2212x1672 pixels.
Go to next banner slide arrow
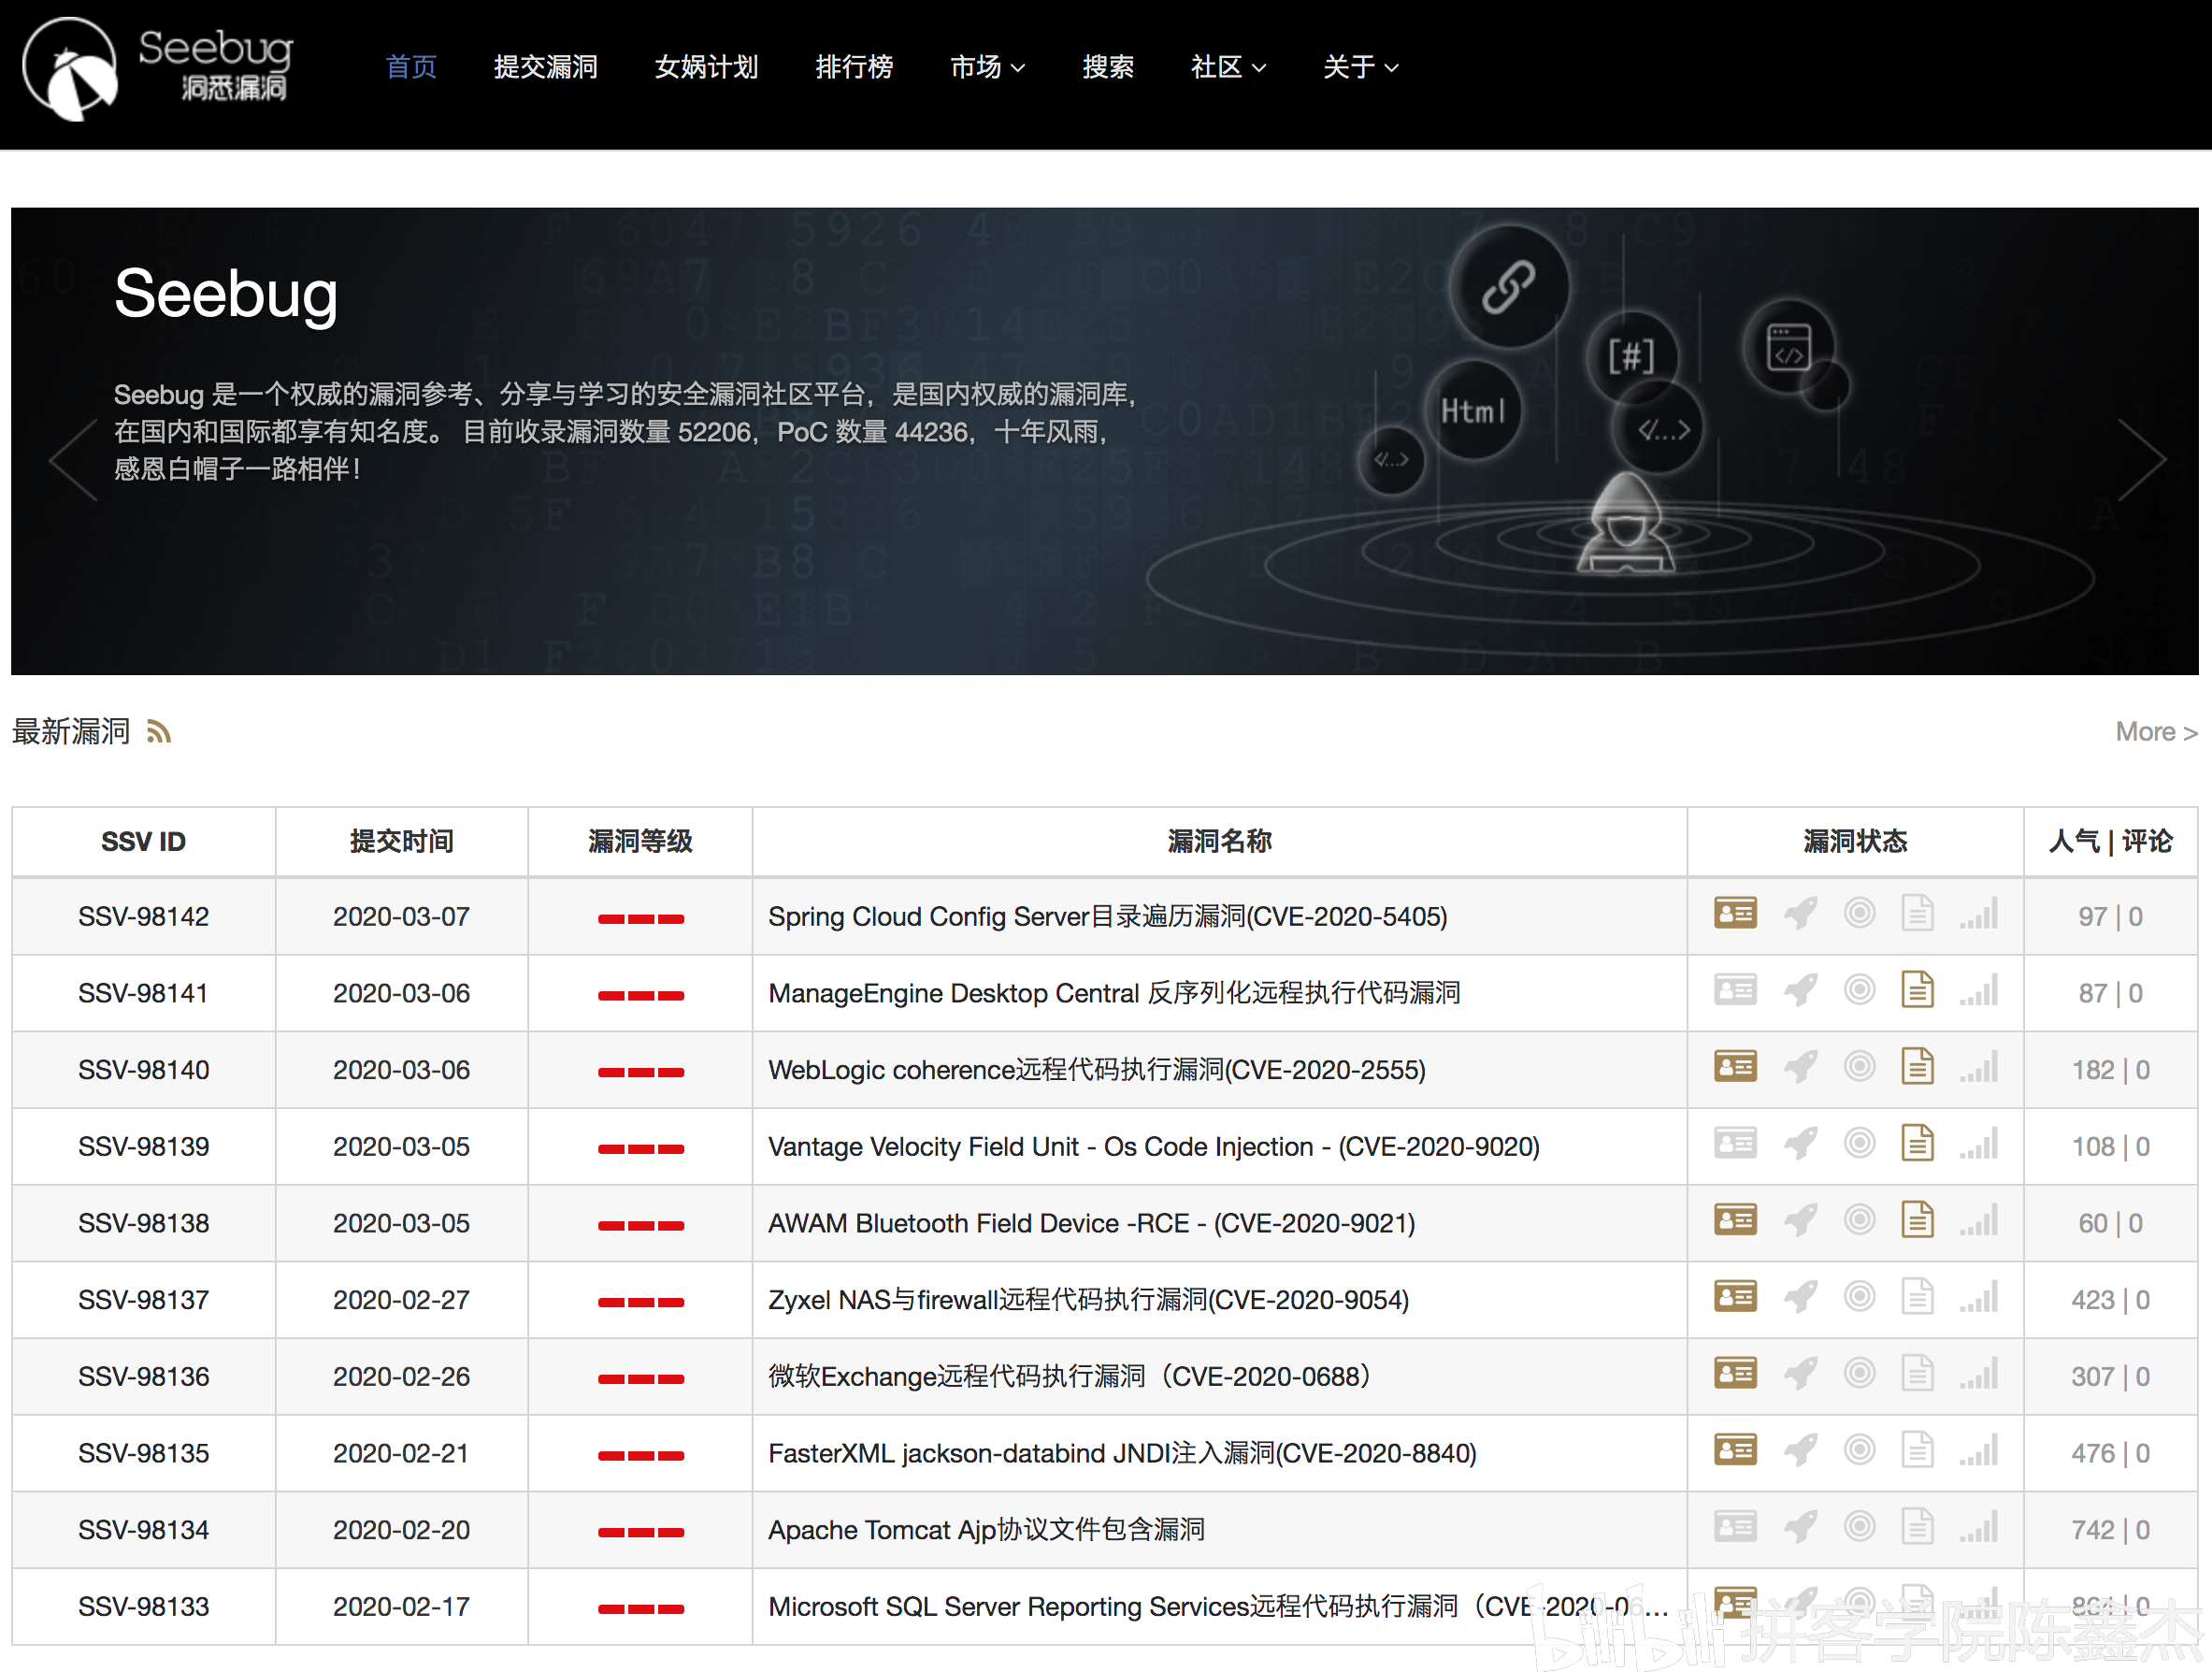coord(2142,459)
